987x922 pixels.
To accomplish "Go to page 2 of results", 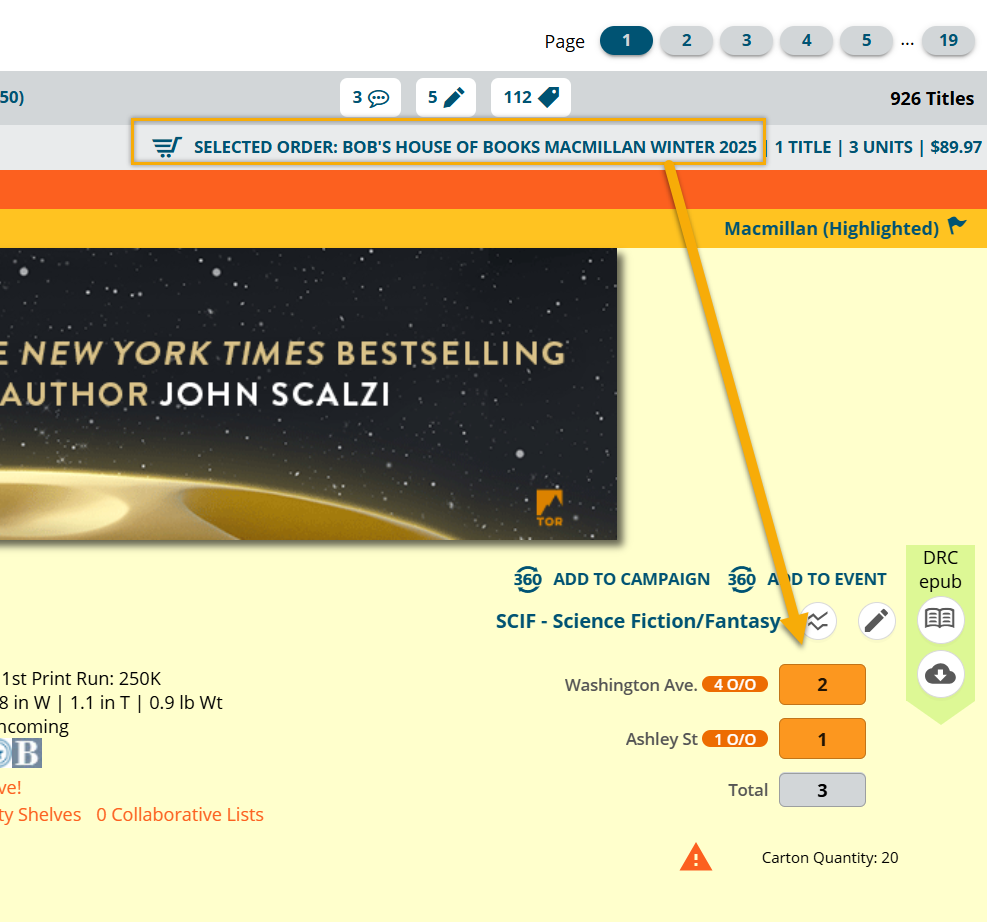I will click(x=686, y=41).
